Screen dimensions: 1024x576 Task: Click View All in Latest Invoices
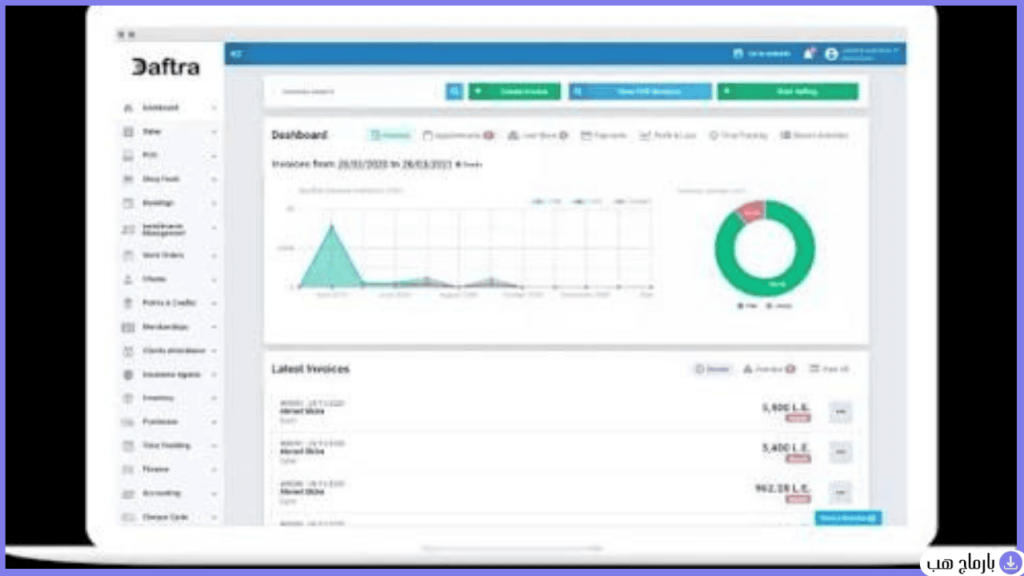pyautogui.click(x=829, y=370)
